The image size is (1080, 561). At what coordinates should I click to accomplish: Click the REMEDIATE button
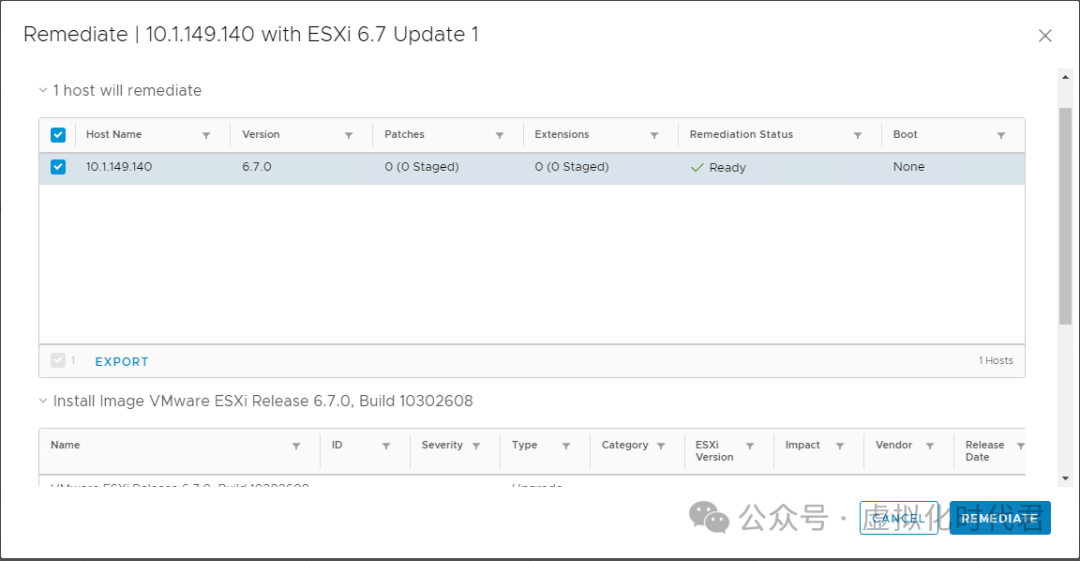point(1000,518)
